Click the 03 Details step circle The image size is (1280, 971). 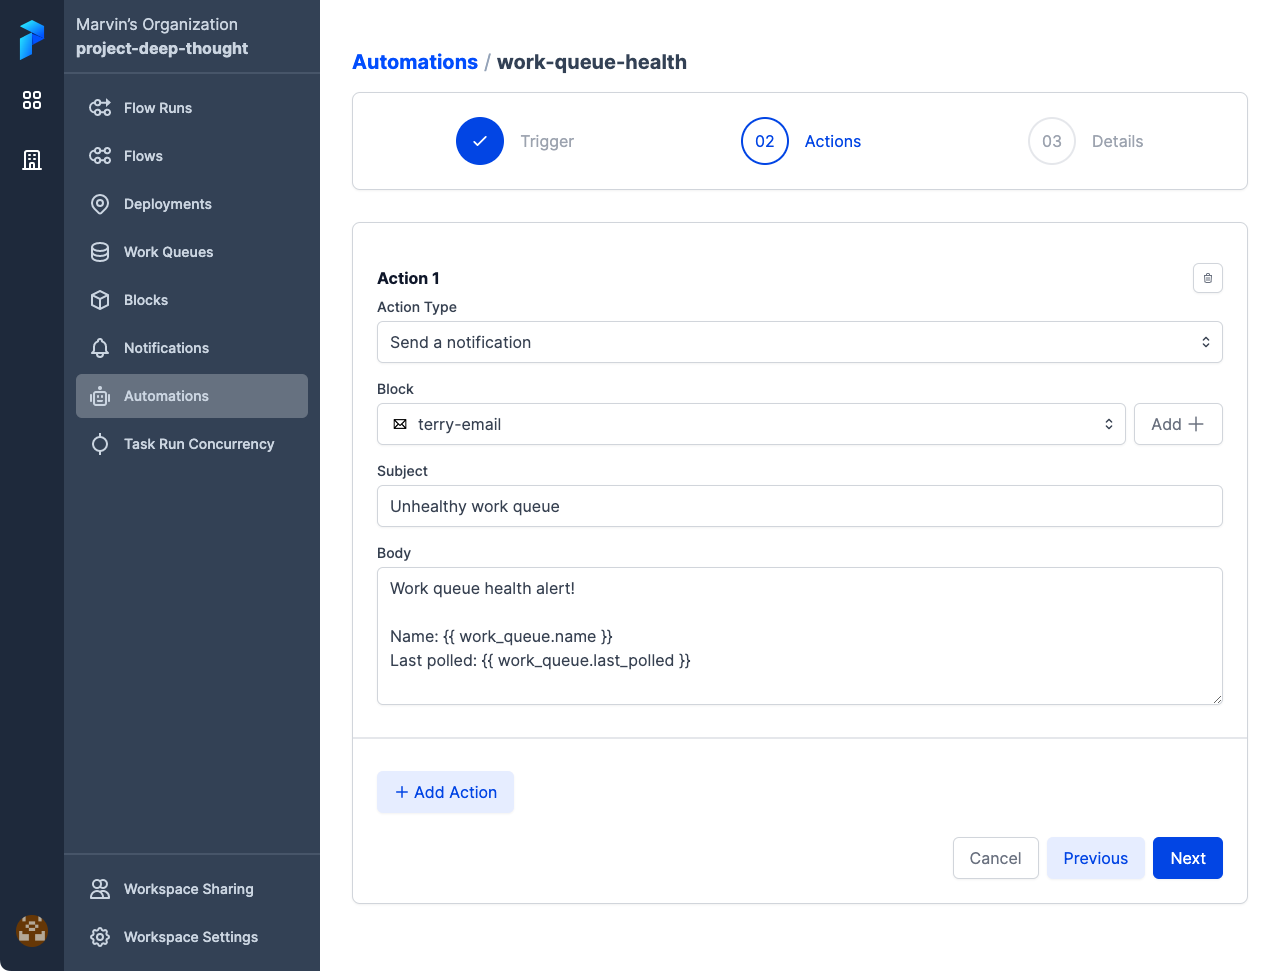[x=1052, y=141]
